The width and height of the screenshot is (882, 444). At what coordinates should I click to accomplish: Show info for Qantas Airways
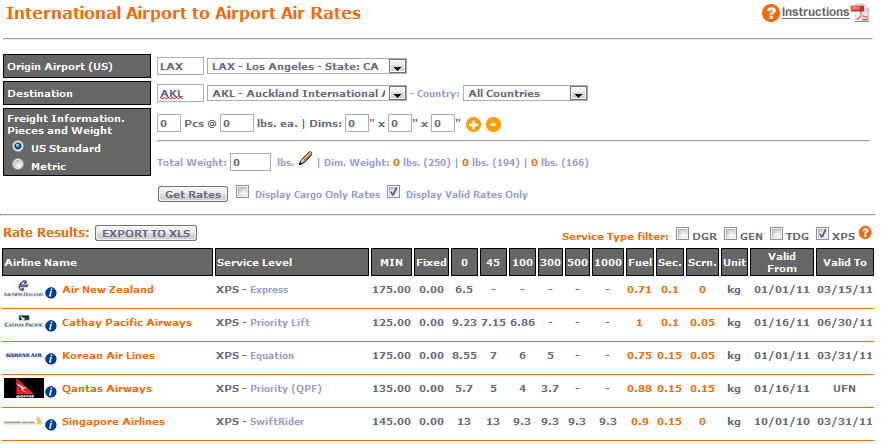pyautogui.click(x=51, y=392)
